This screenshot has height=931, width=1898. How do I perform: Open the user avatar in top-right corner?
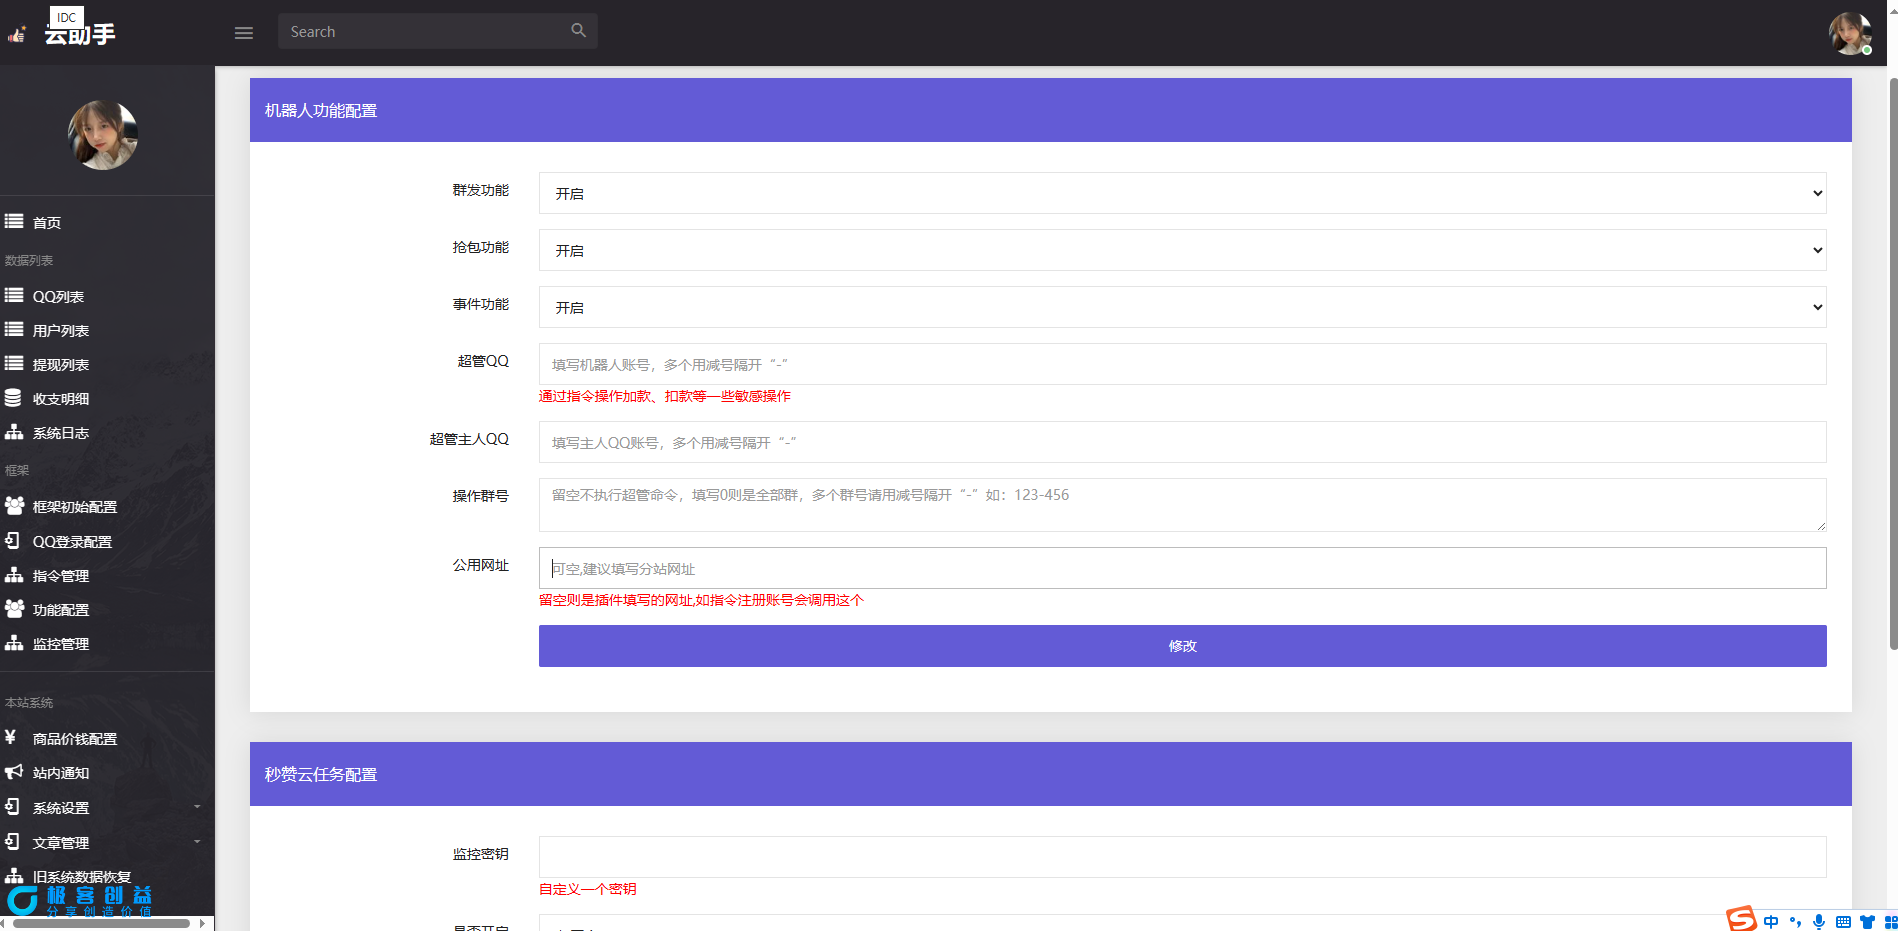coord(1849,33)
